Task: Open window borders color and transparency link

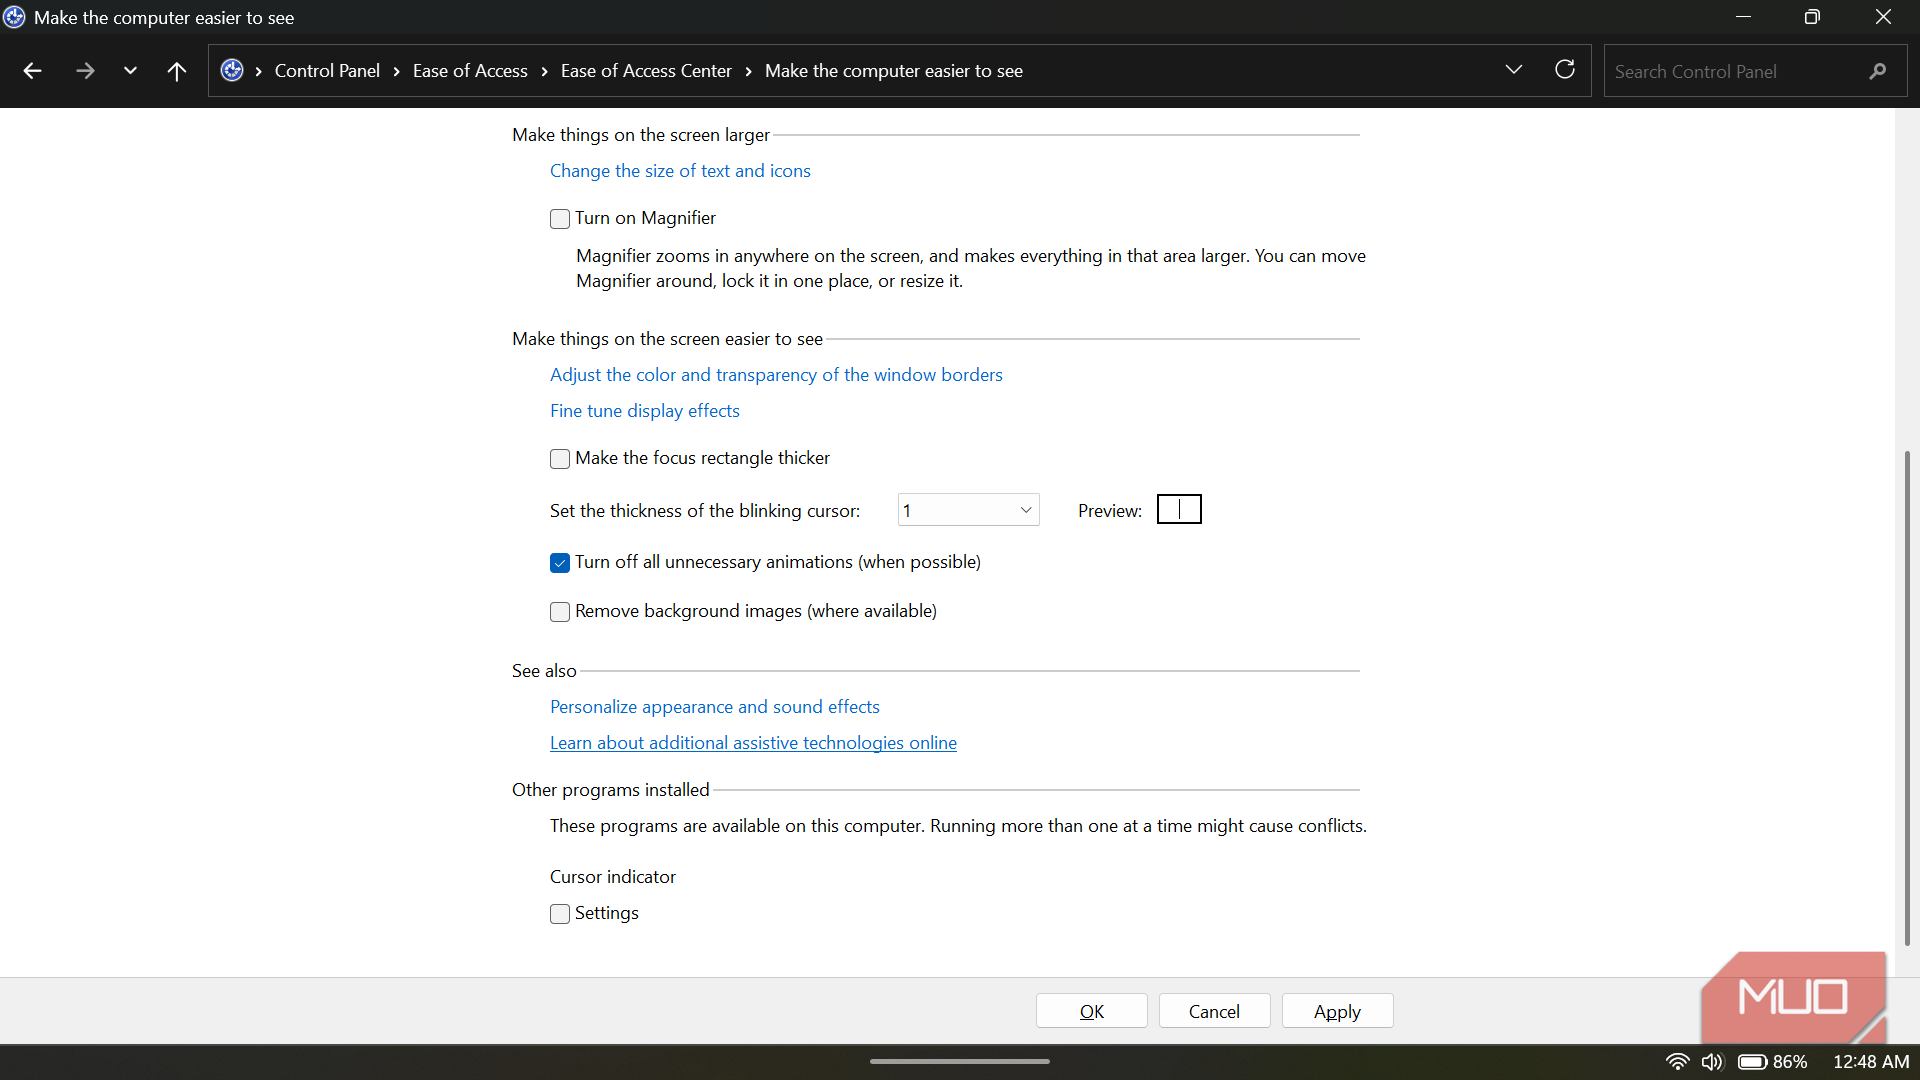Action: 776,375
